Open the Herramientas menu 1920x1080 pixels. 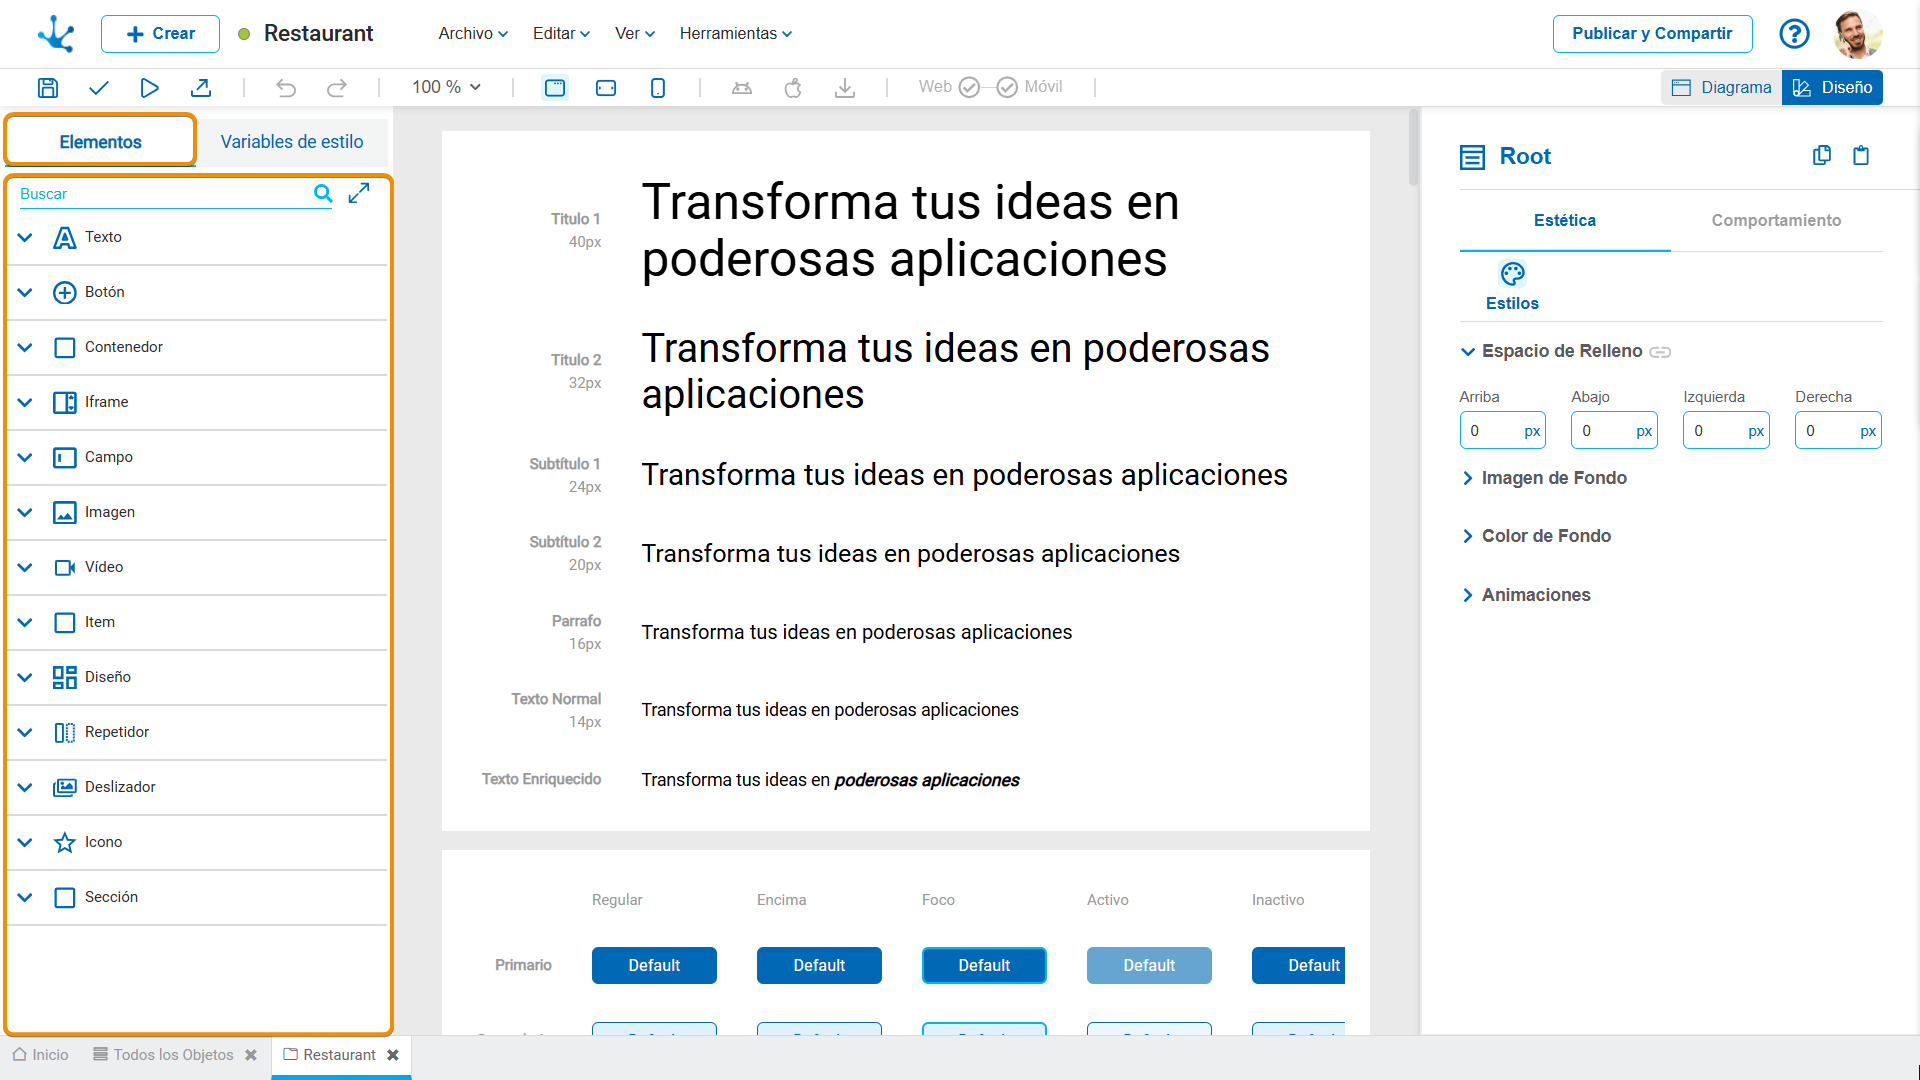(x=735, y=33)
